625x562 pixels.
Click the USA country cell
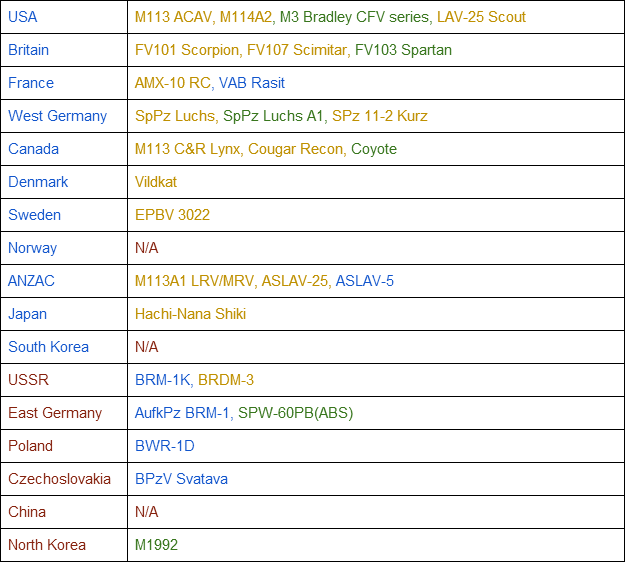pyautogui.click(x=64, y=17)
